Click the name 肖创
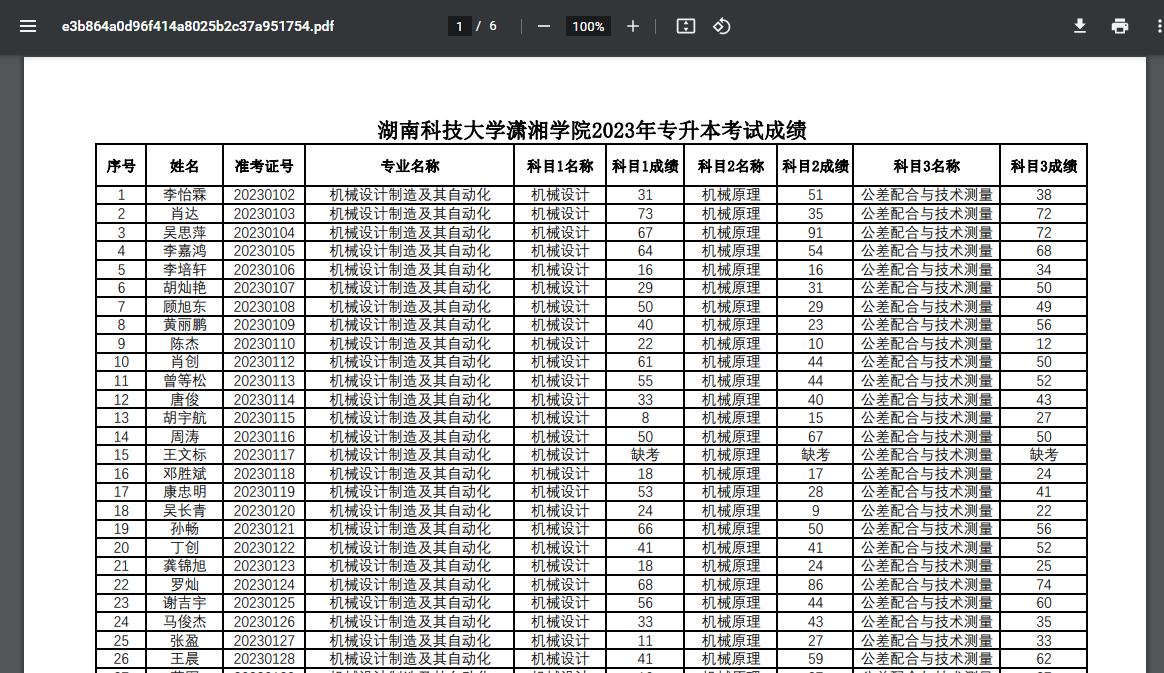 click(x=185, y=362)
